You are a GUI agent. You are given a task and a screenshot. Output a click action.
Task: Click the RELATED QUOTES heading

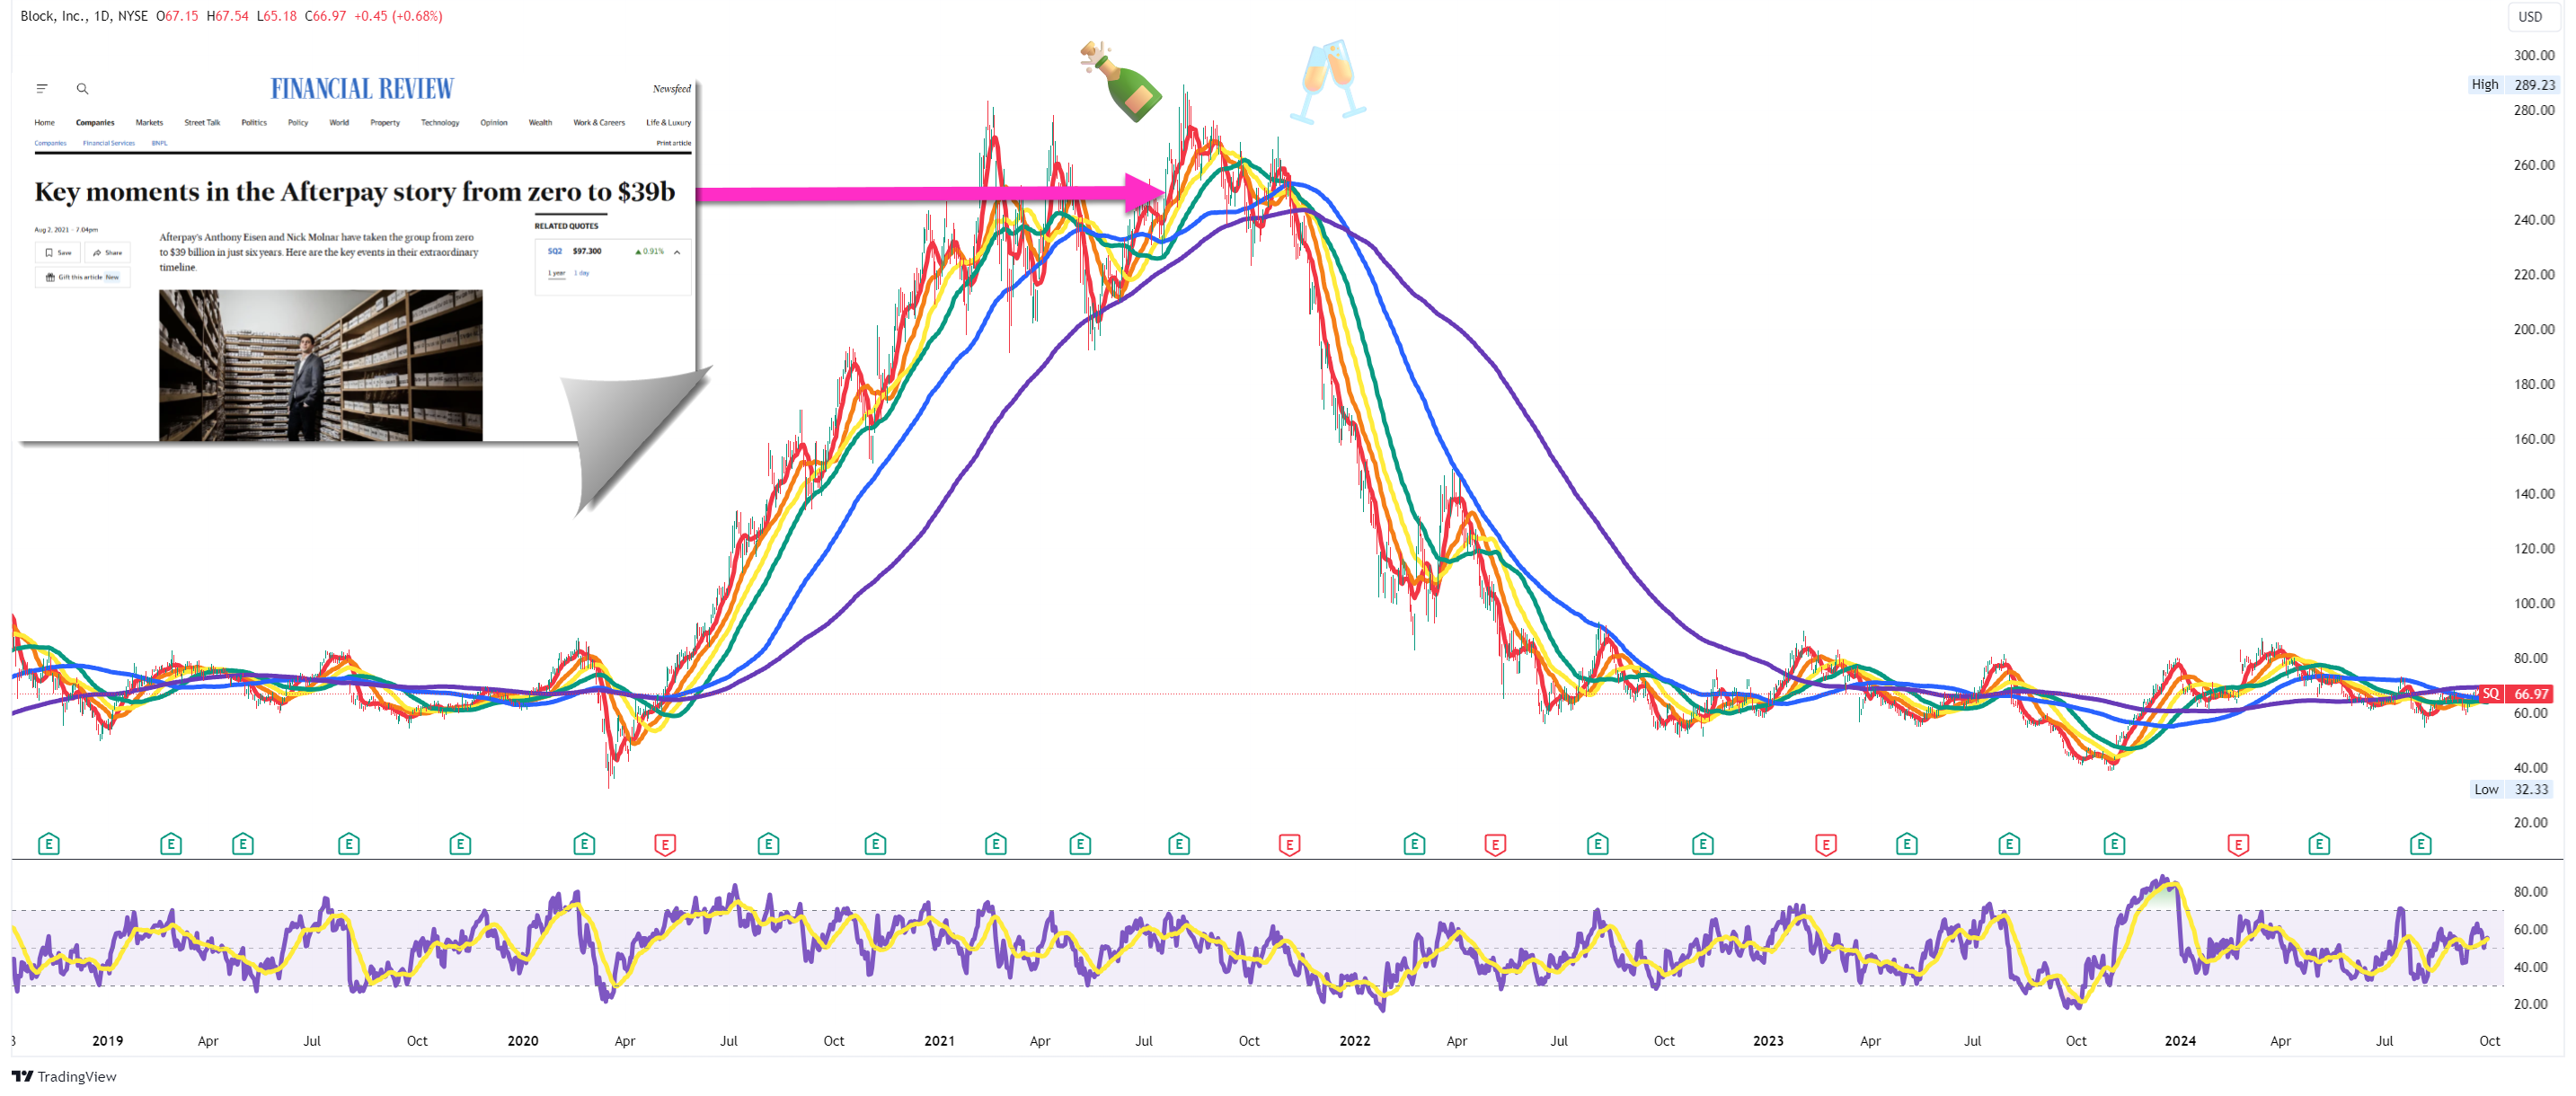coord(566,226)
